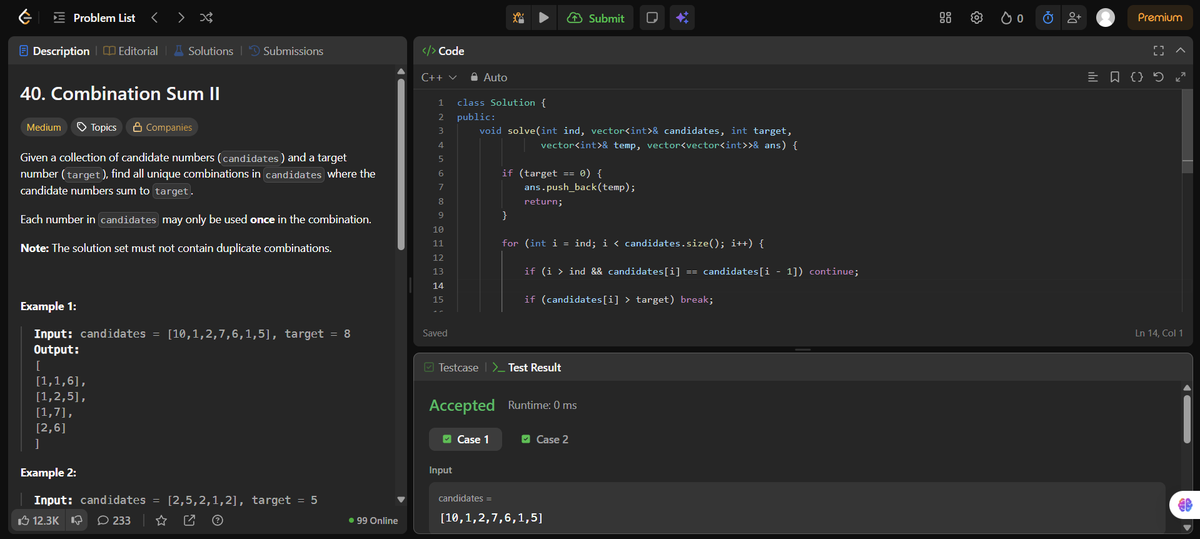Click the streak flame counter

pyautogui.click(x=1012, y=18)
